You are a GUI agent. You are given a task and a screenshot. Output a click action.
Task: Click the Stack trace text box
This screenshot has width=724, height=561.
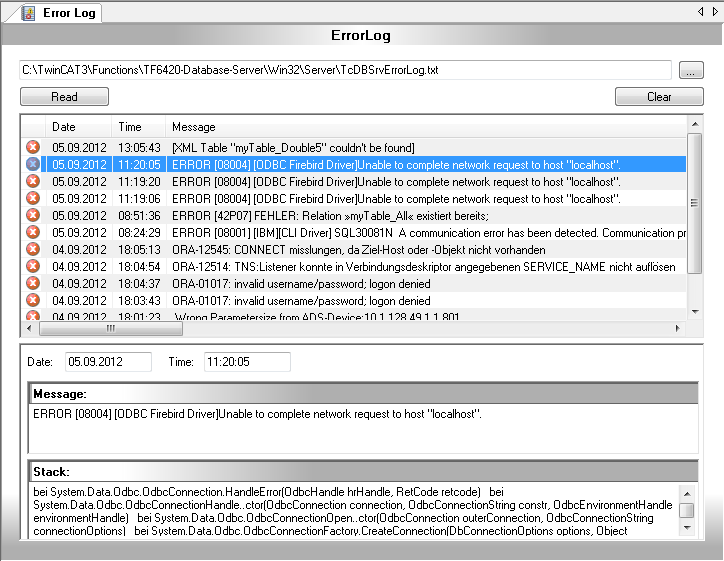(355, 511)
